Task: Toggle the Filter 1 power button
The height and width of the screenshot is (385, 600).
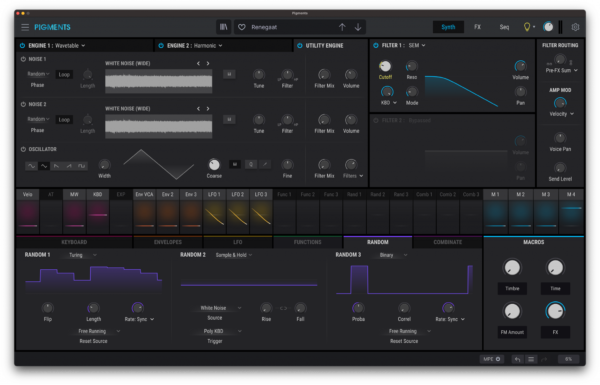Action: click(x=376, y=45)
